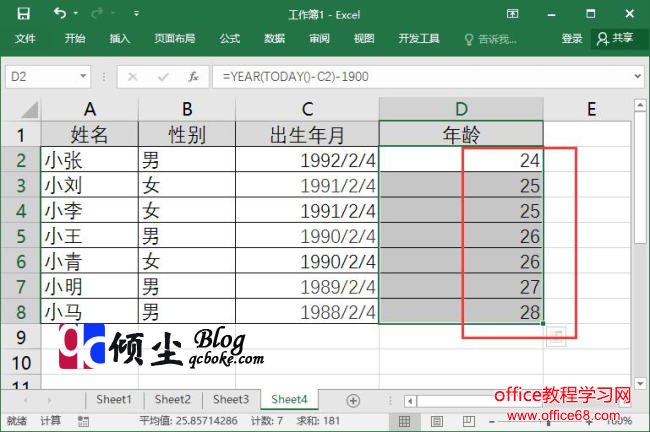Click the Undo arrow icon
Image resolution: width=650 pixels, height=432 pixels.
[60, 14]
